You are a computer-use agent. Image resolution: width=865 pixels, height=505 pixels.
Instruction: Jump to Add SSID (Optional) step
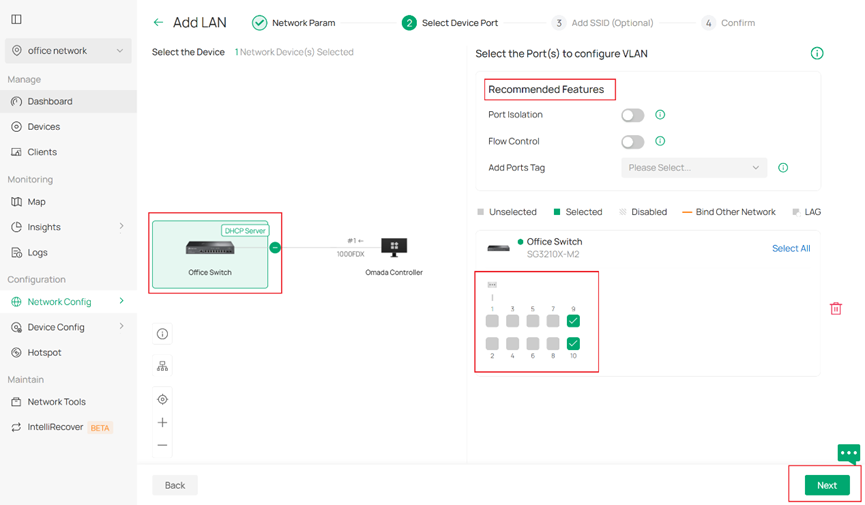602,23
